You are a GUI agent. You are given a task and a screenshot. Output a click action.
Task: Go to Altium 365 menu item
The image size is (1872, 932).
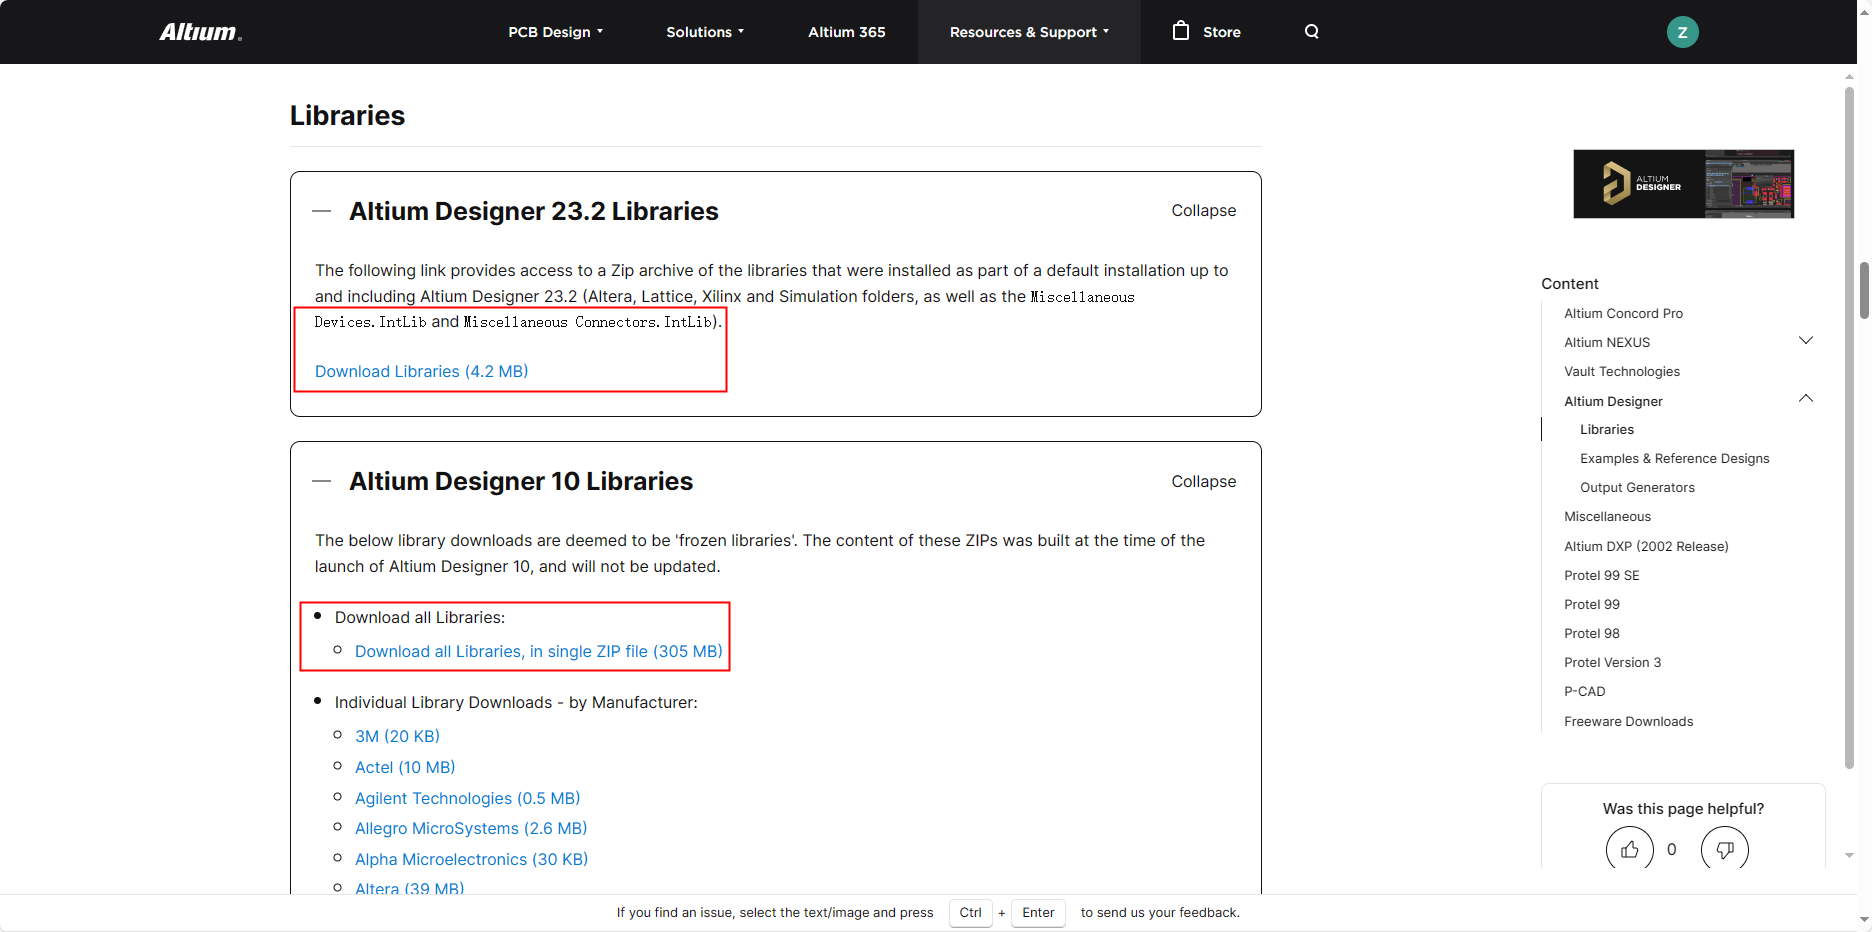click(846, 32)
